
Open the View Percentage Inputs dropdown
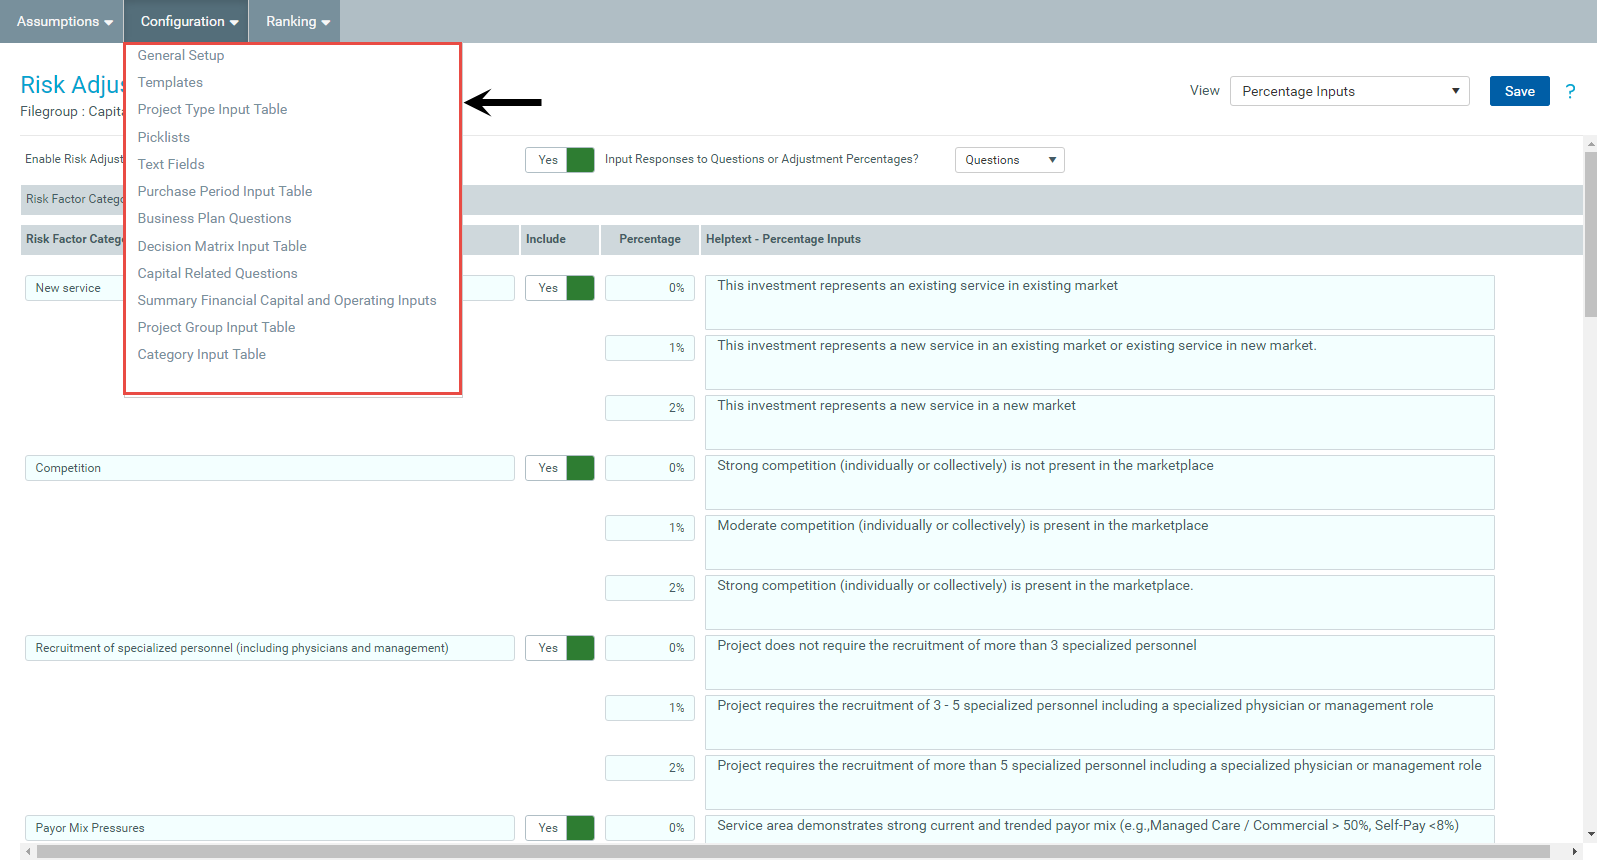coord(1349,91)
